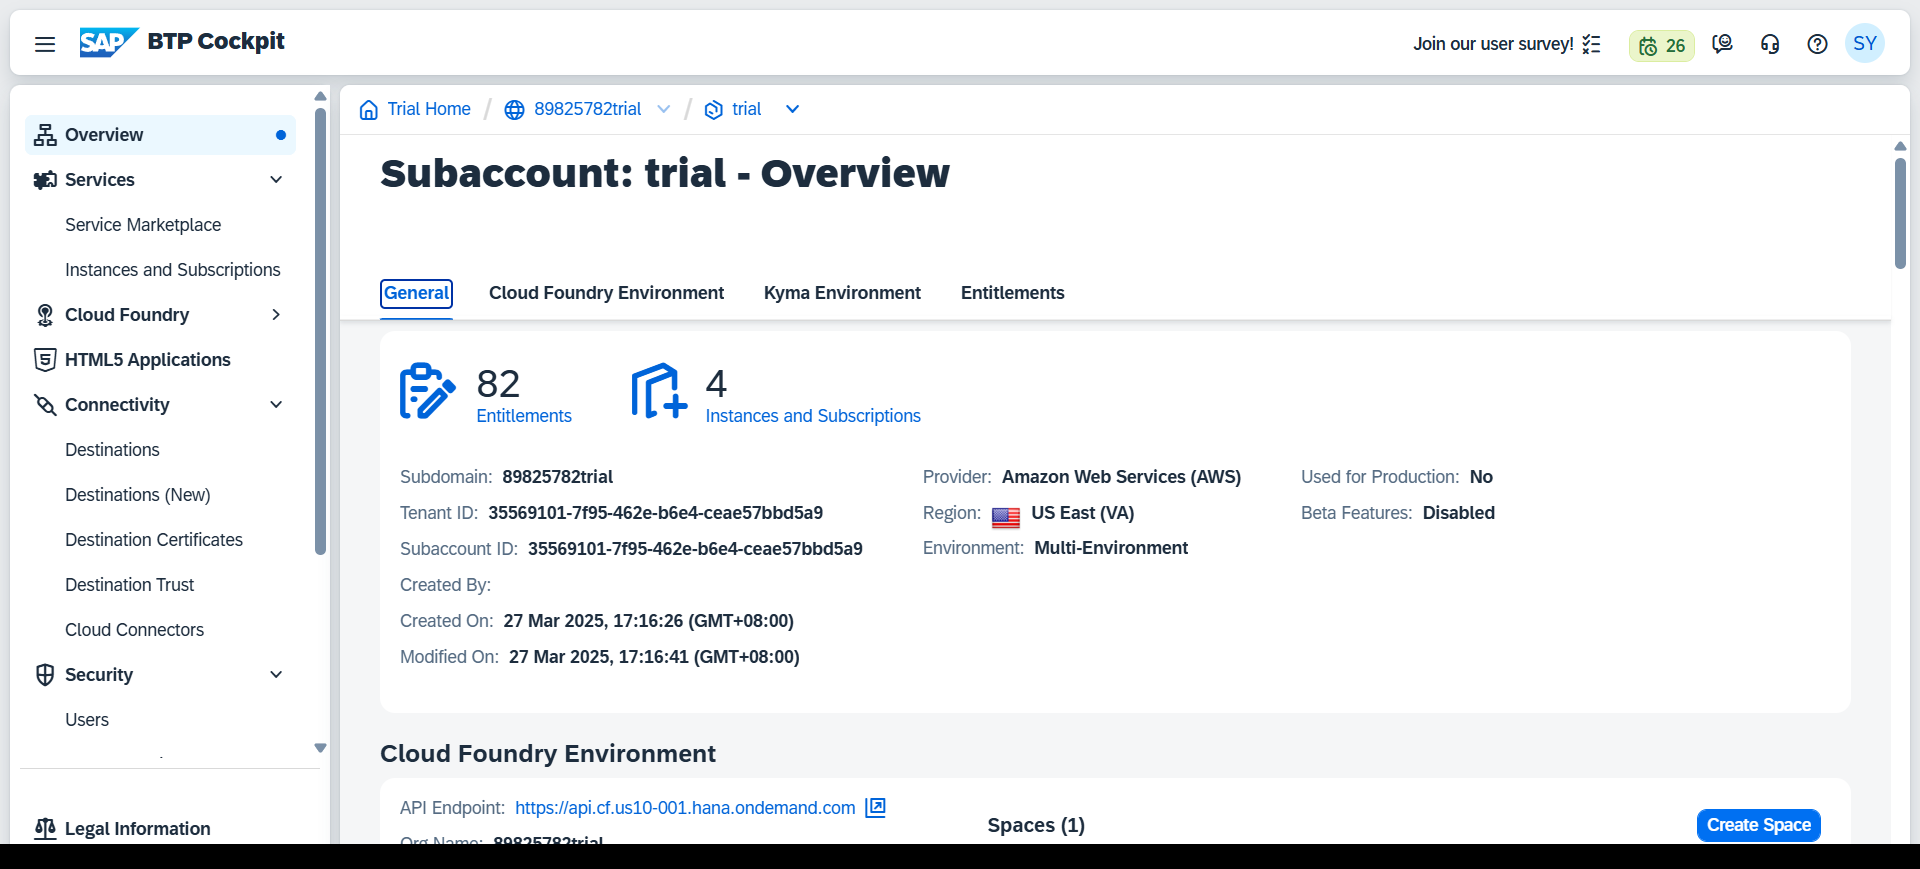The image size is (1920, 869).
Task: Click the Amazon Web Services (AWS) provider text
Action: (x=1121, y=477)
